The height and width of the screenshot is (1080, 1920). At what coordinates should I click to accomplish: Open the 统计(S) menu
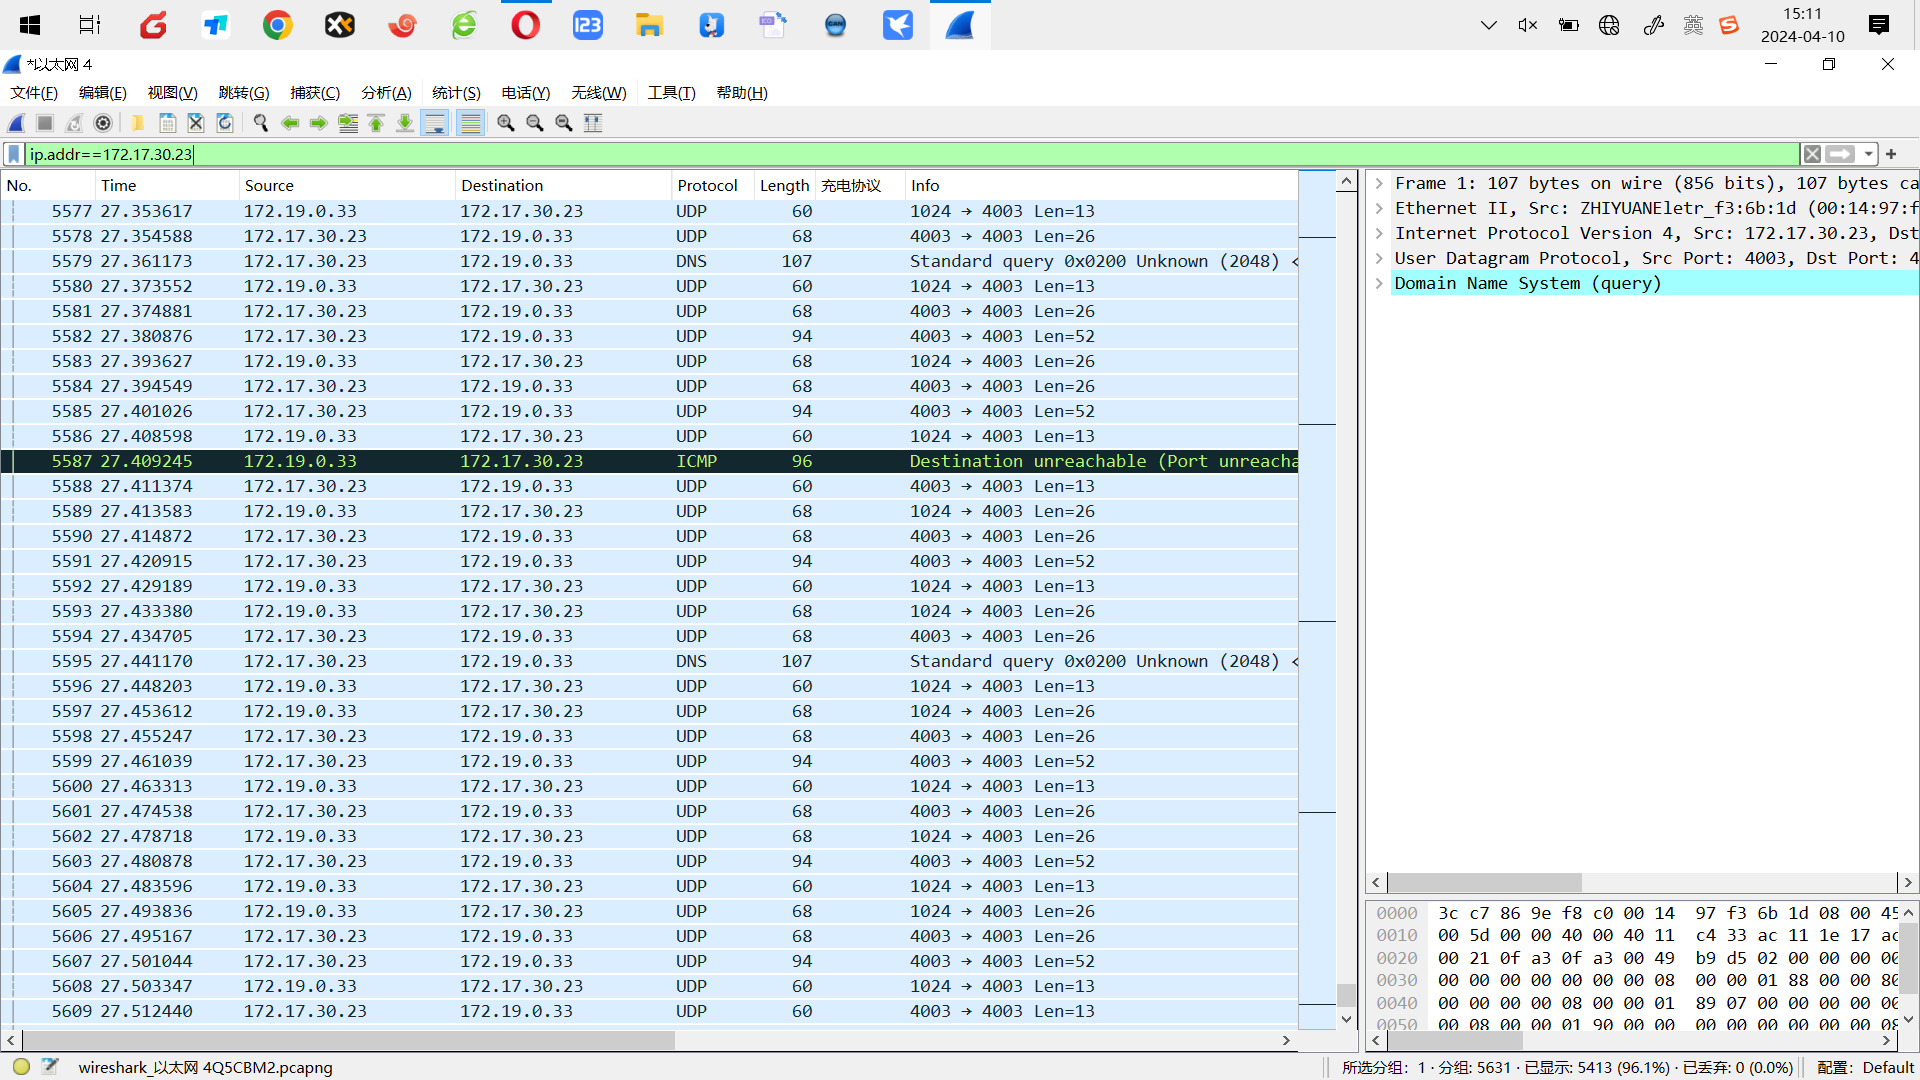point(456,93)
